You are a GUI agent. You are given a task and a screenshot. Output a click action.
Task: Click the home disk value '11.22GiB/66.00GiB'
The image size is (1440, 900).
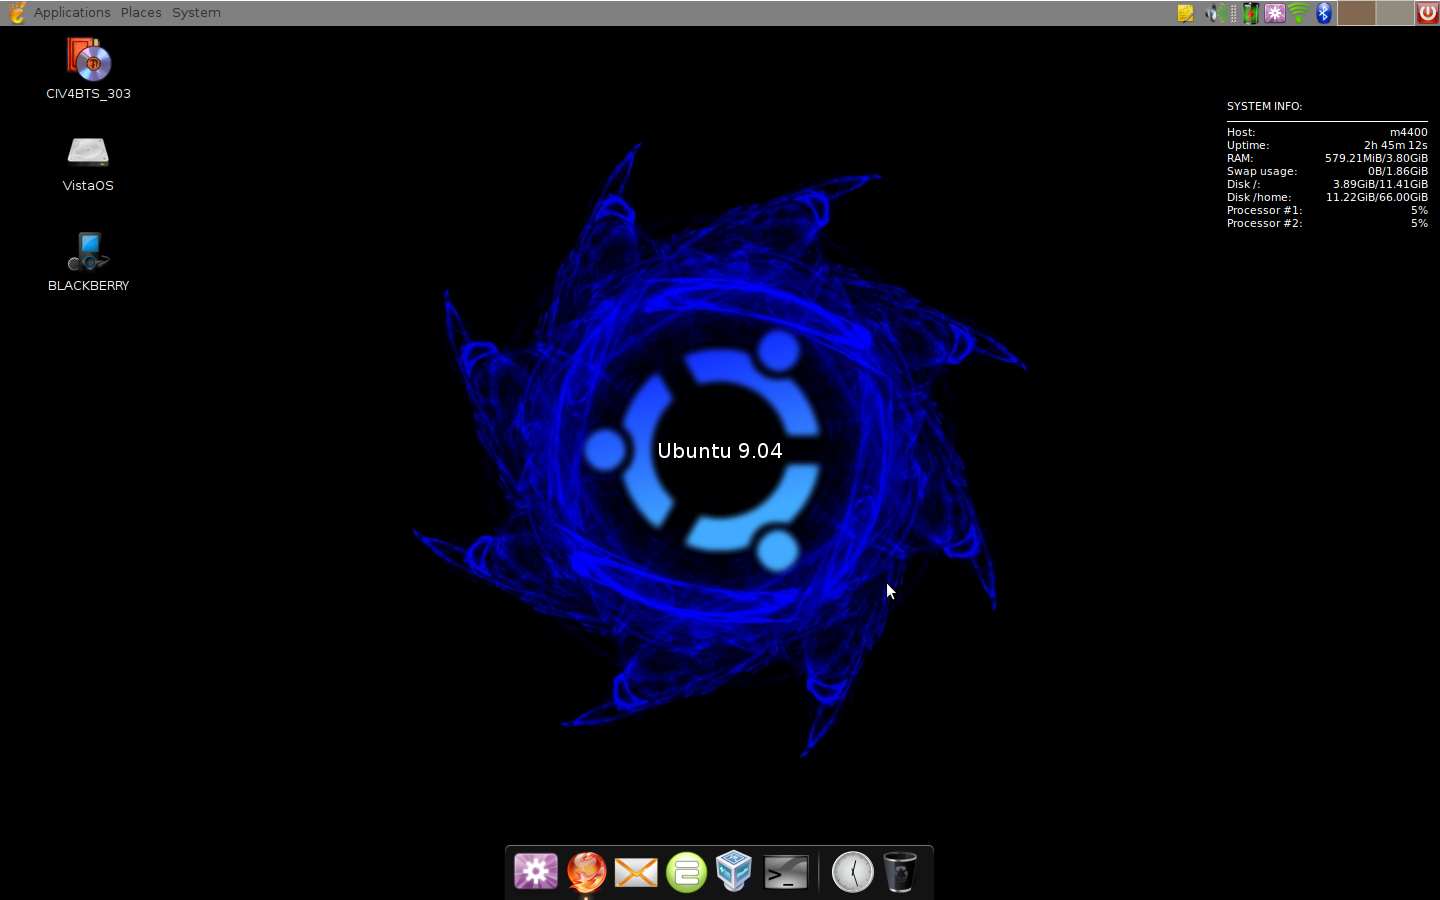(1377, 197)
